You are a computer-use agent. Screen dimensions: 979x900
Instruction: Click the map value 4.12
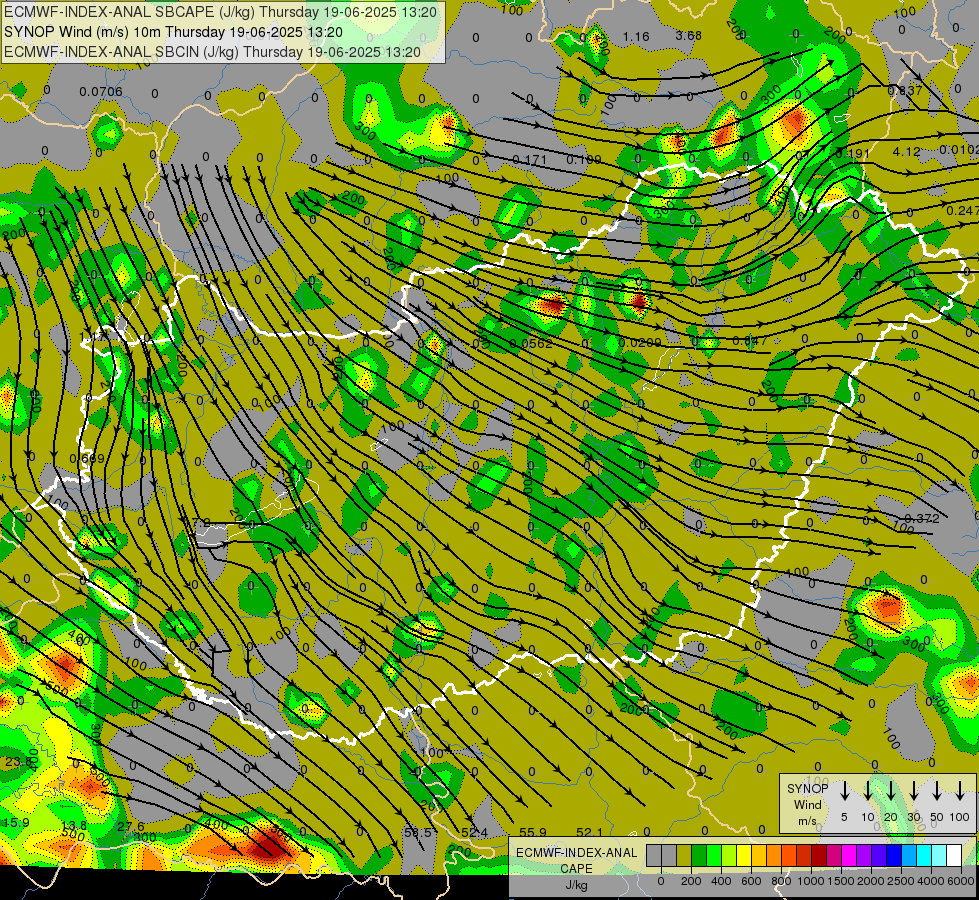pos(906,151)
